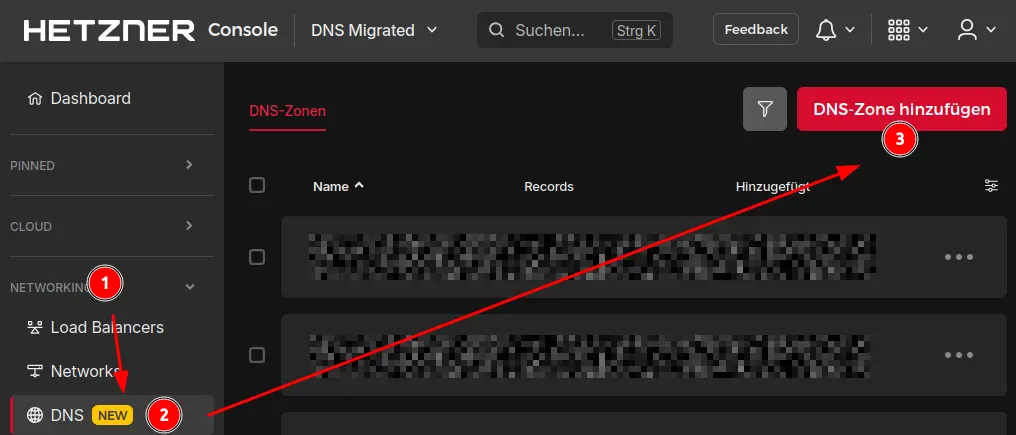
Task: Click the Networks icon
Action: click(x=35, y=371)
